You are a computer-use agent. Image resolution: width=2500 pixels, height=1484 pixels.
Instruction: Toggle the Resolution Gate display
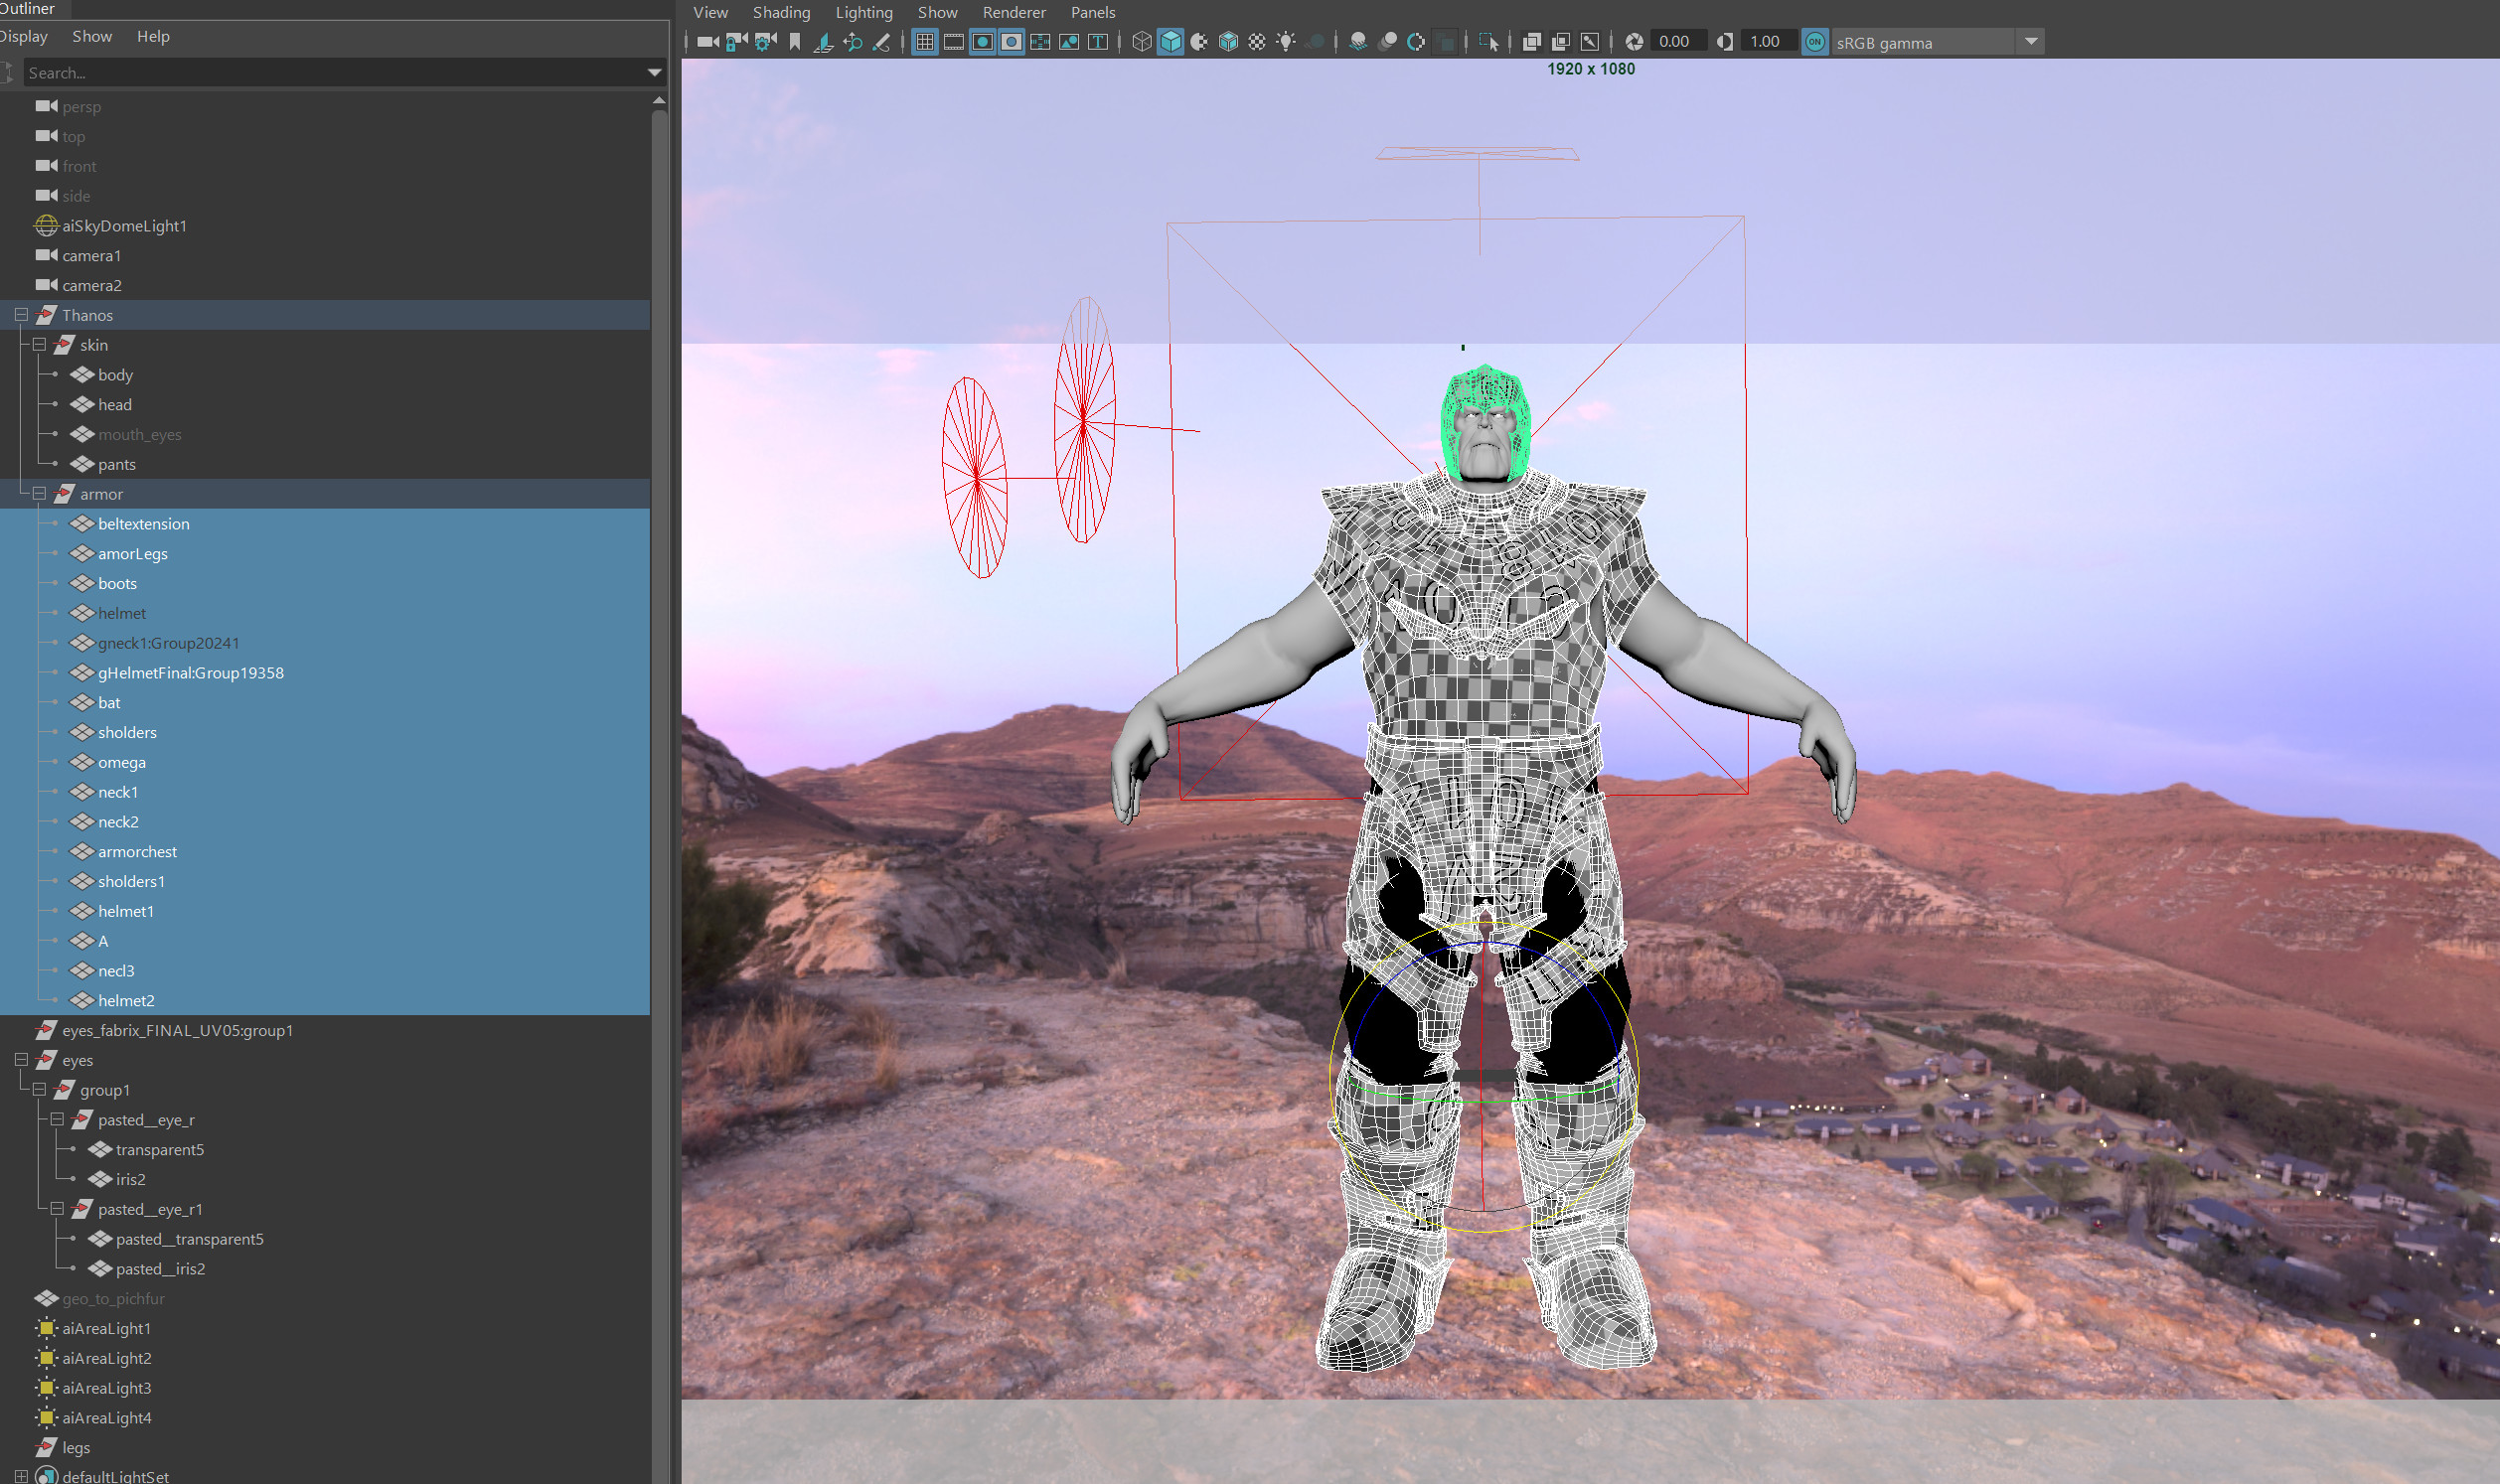click(983, 42)
